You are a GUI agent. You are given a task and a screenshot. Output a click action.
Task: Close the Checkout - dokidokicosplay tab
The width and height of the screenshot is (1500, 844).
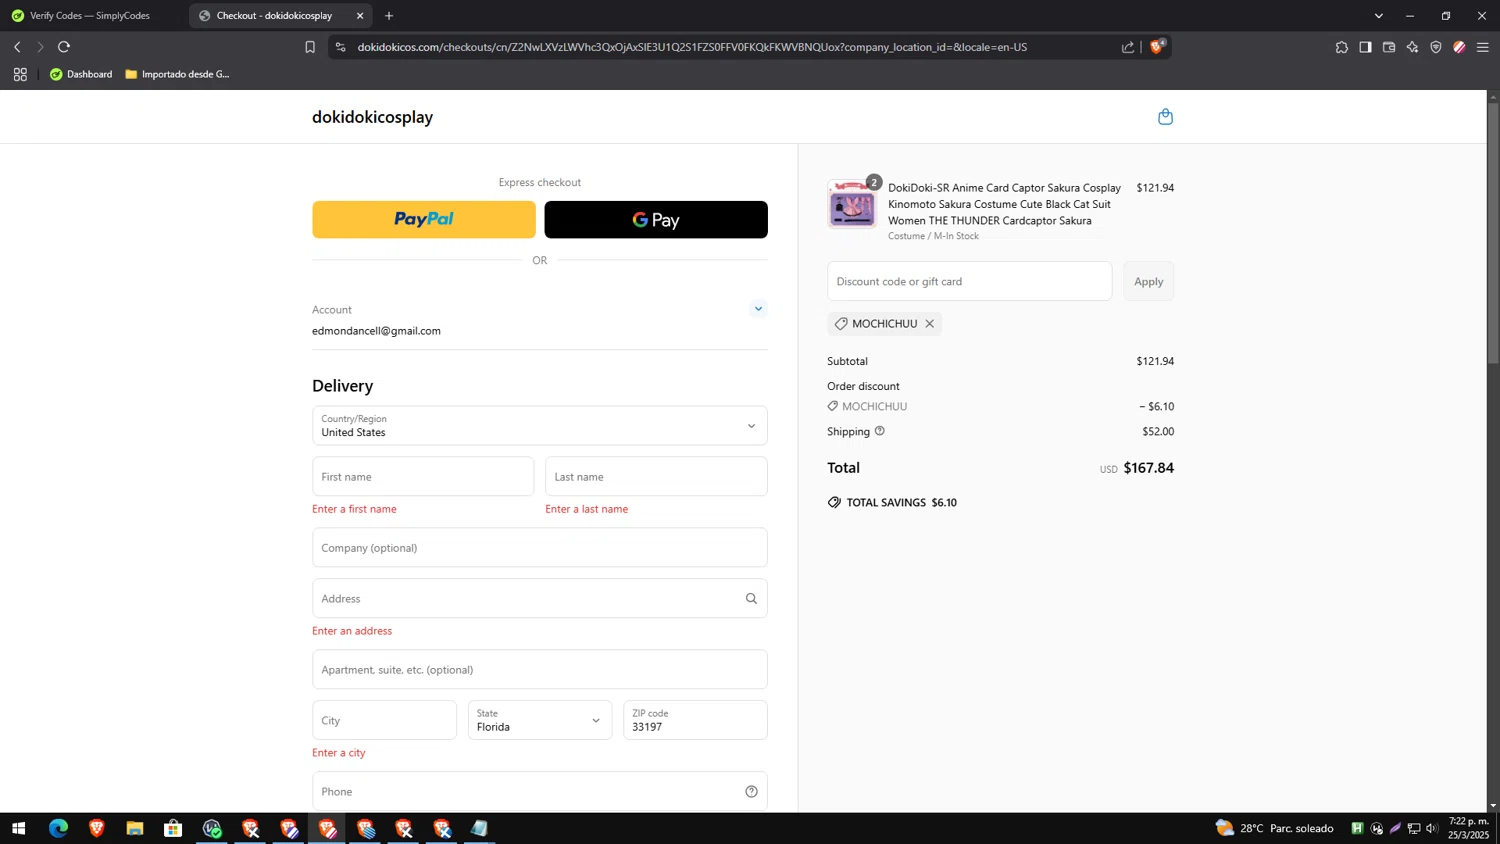(360, 16)
